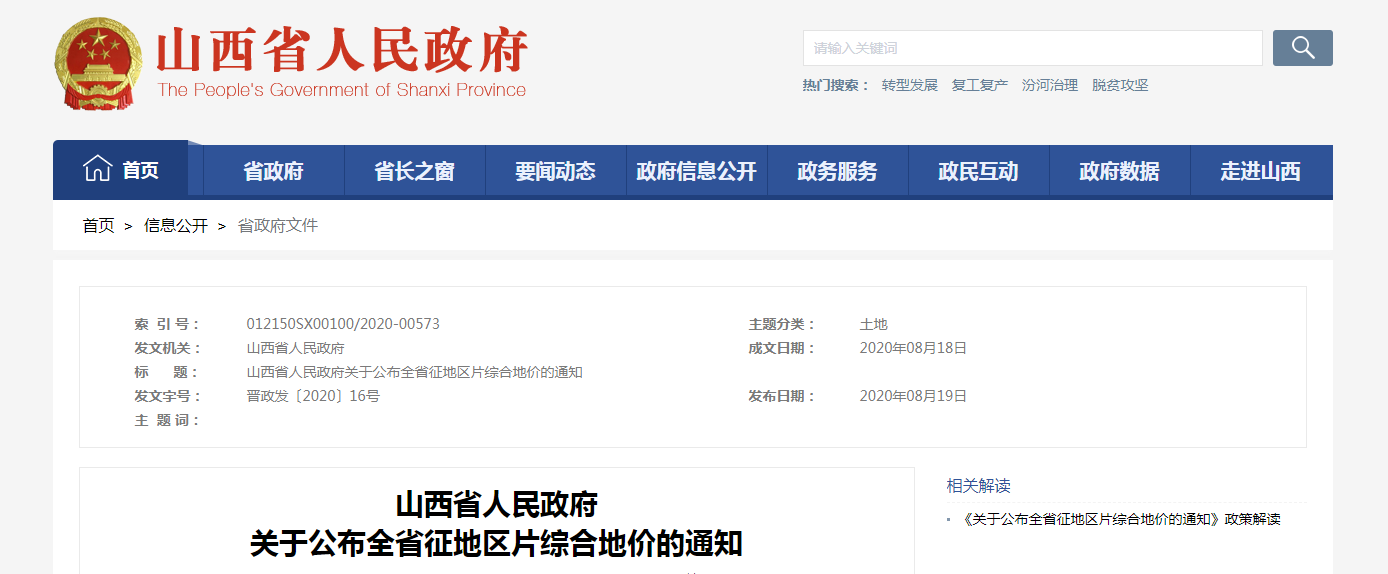Focus the keyword search input field
The image size is (1388, 574).
coord(1032,48)
